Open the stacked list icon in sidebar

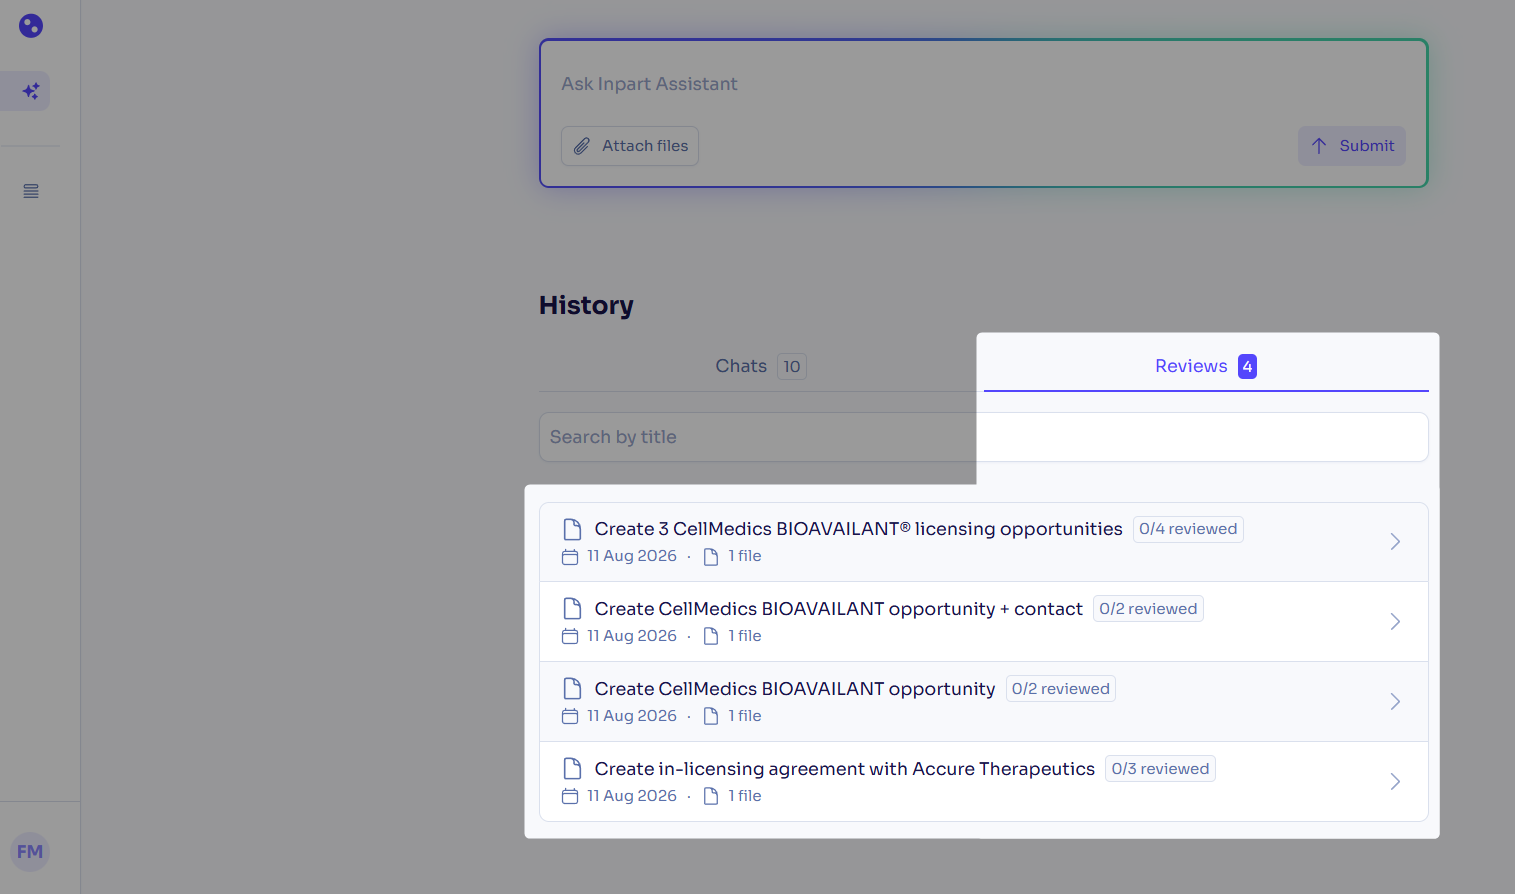[31, 191]
